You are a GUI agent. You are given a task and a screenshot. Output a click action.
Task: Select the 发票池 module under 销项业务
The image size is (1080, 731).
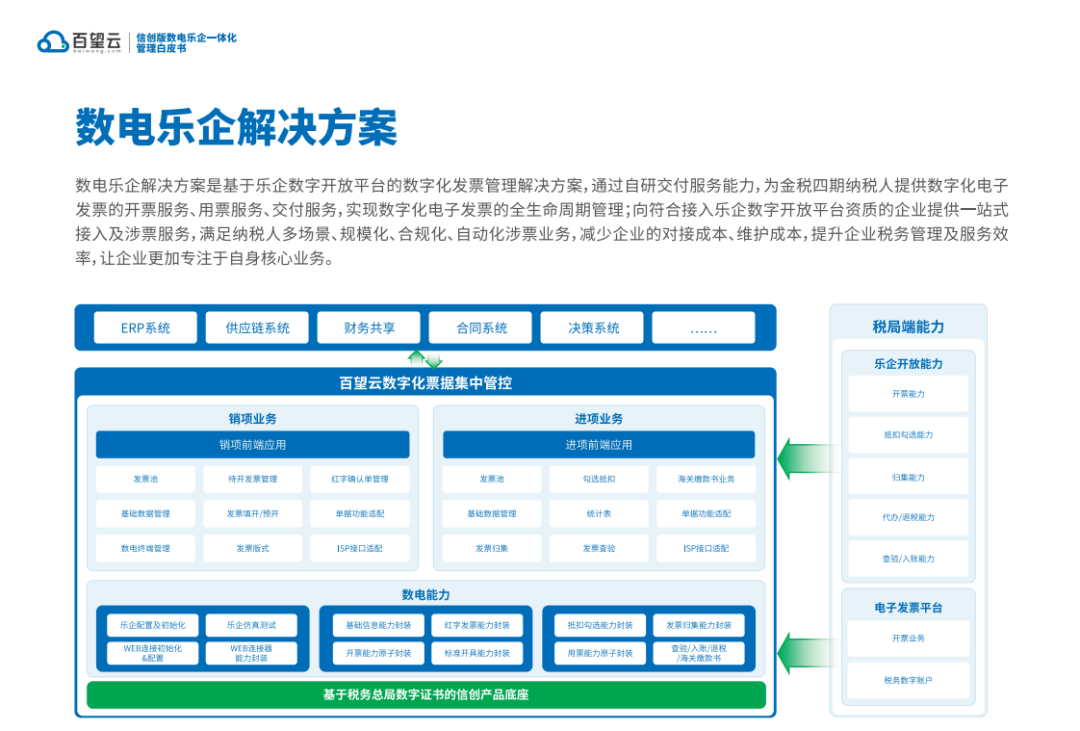tap(144, 479)
